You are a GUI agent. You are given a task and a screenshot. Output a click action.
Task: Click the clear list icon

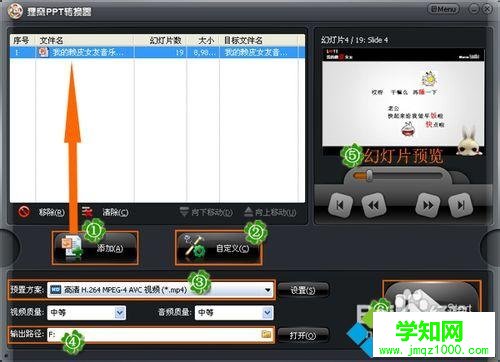pos(88,212)
